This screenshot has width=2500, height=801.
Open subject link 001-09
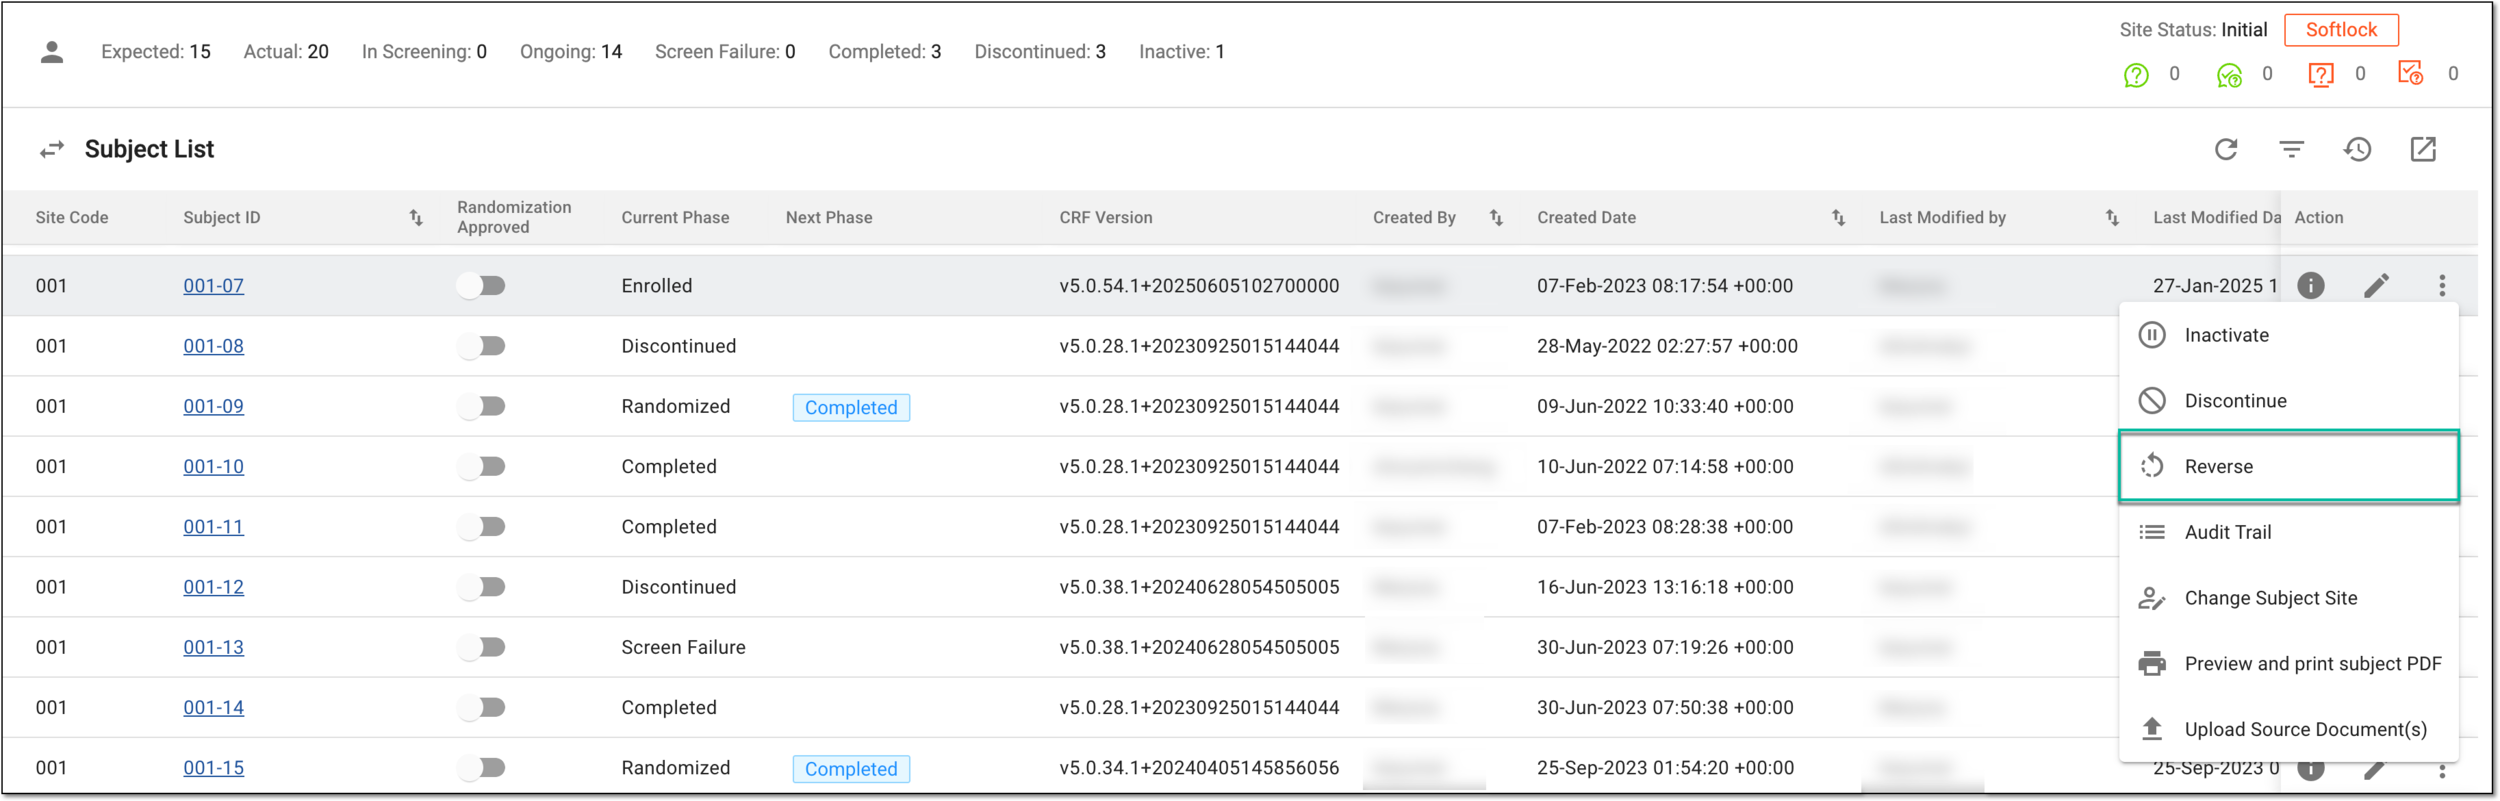click(x=214, y=406)
